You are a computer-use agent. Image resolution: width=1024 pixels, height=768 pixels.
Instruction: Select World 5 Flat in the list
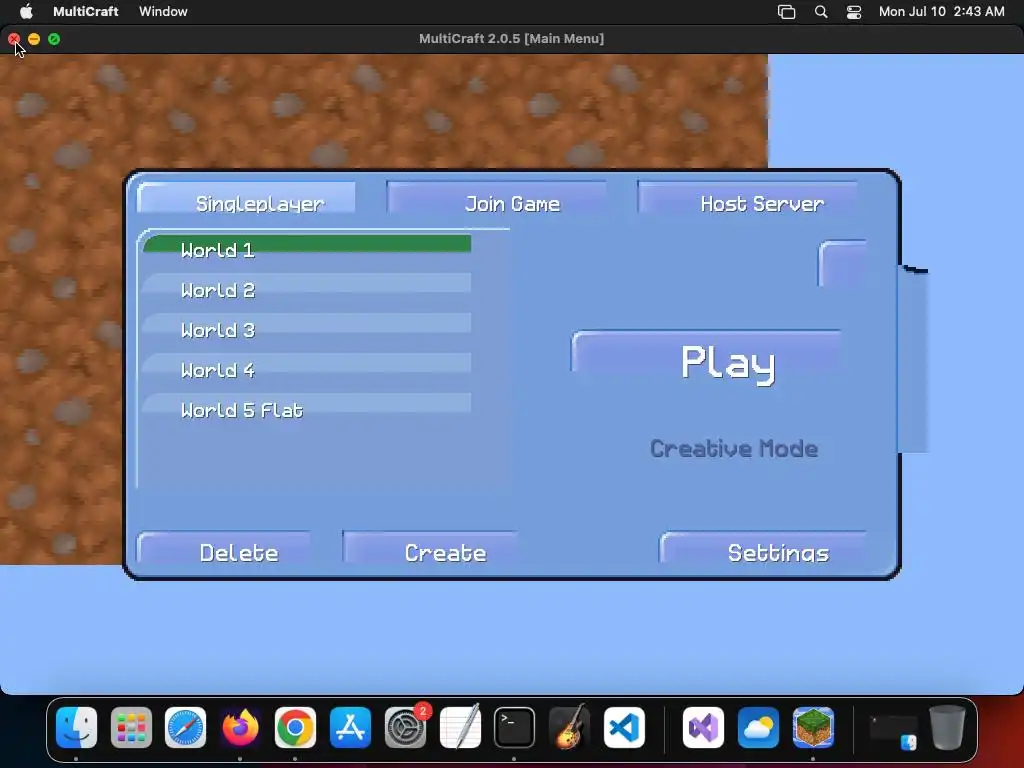(307, 406)
